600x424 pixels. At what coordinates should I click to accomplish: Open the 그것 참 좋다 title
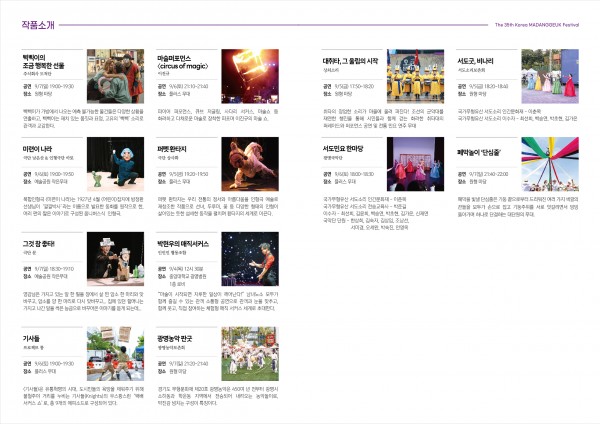tap(40, 240)
